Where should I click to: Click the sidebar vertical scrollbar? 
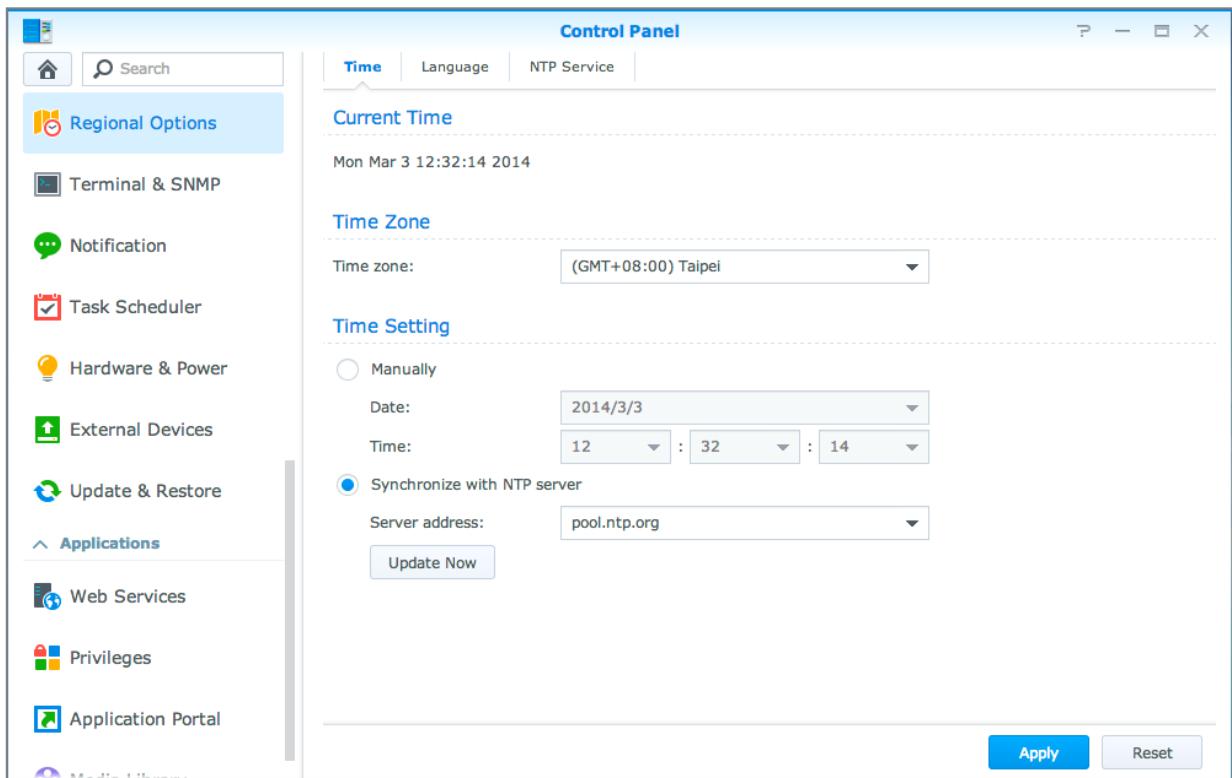point(290,610)
